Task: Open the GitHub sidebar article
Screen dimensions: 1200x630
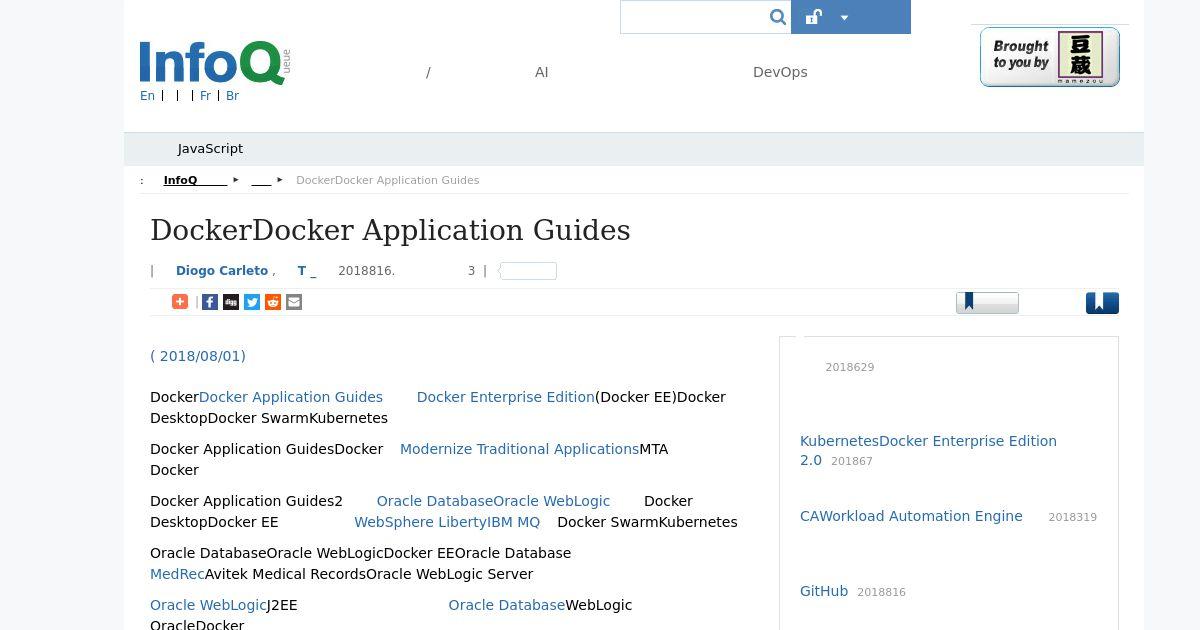Action: pyautogui.click(x=824, y=591)
